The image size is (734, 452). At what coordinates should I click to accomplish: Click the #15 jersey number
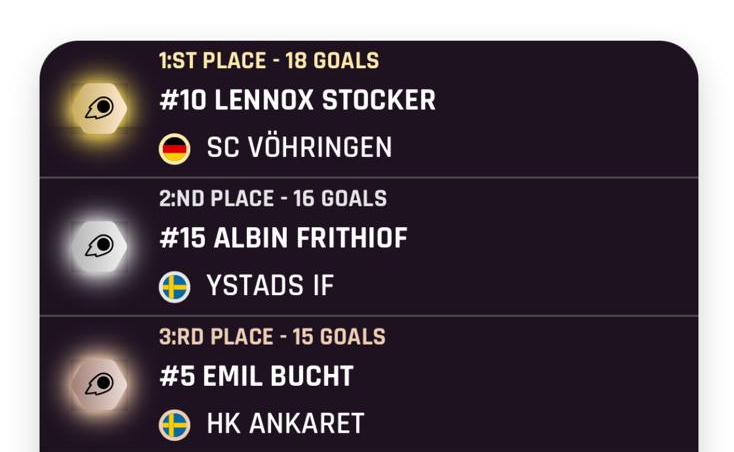(x=182, y=239)
